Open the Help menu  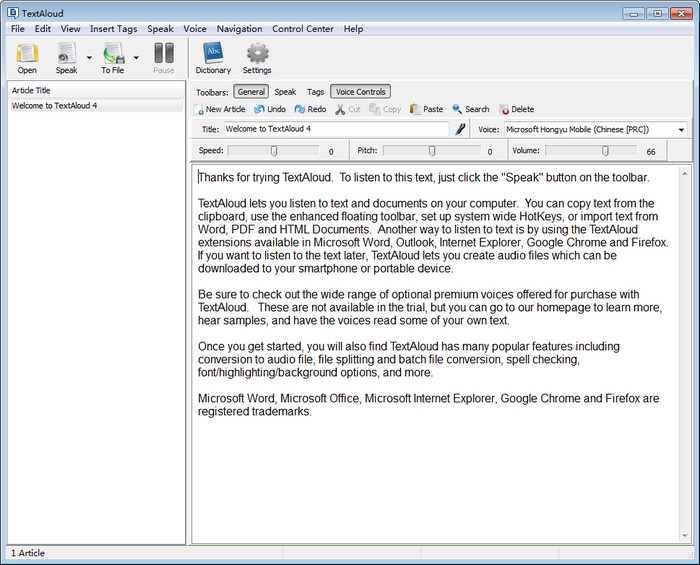(353, 29)
